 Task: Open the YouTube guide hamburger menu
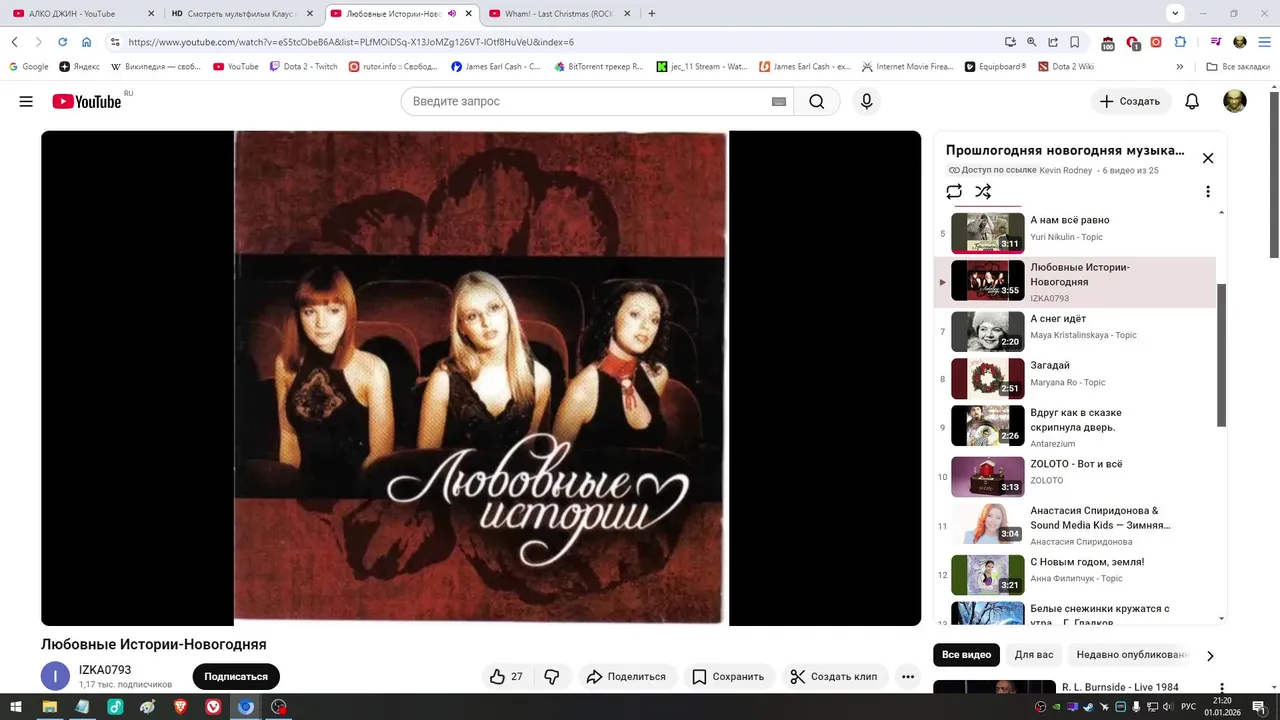[x=26, y=101]
